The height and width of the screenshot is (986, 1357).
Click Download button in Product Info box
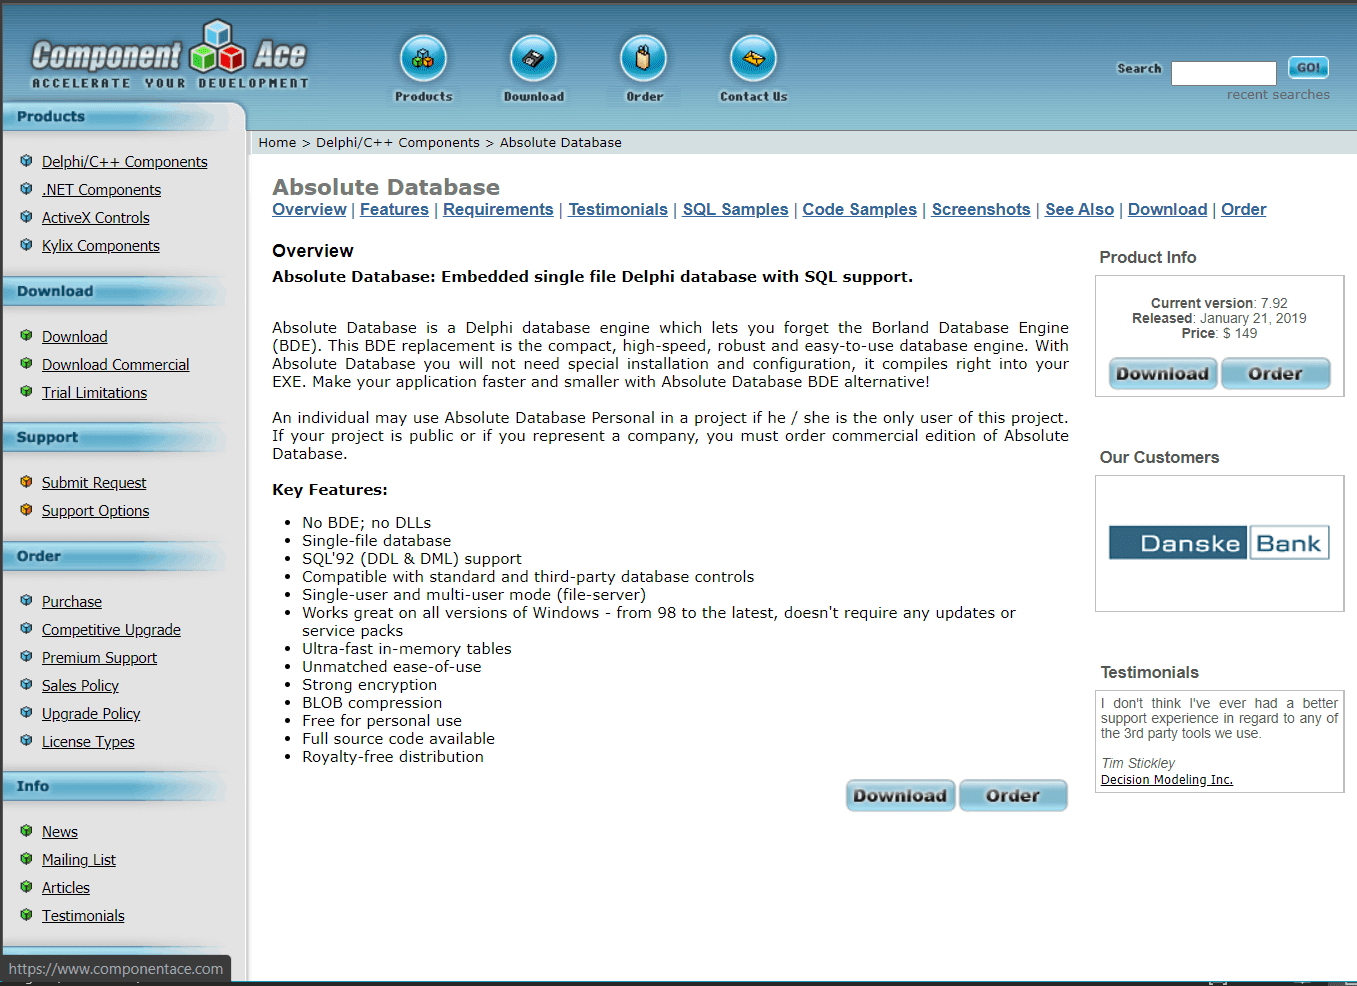[x=1163, y=373]
